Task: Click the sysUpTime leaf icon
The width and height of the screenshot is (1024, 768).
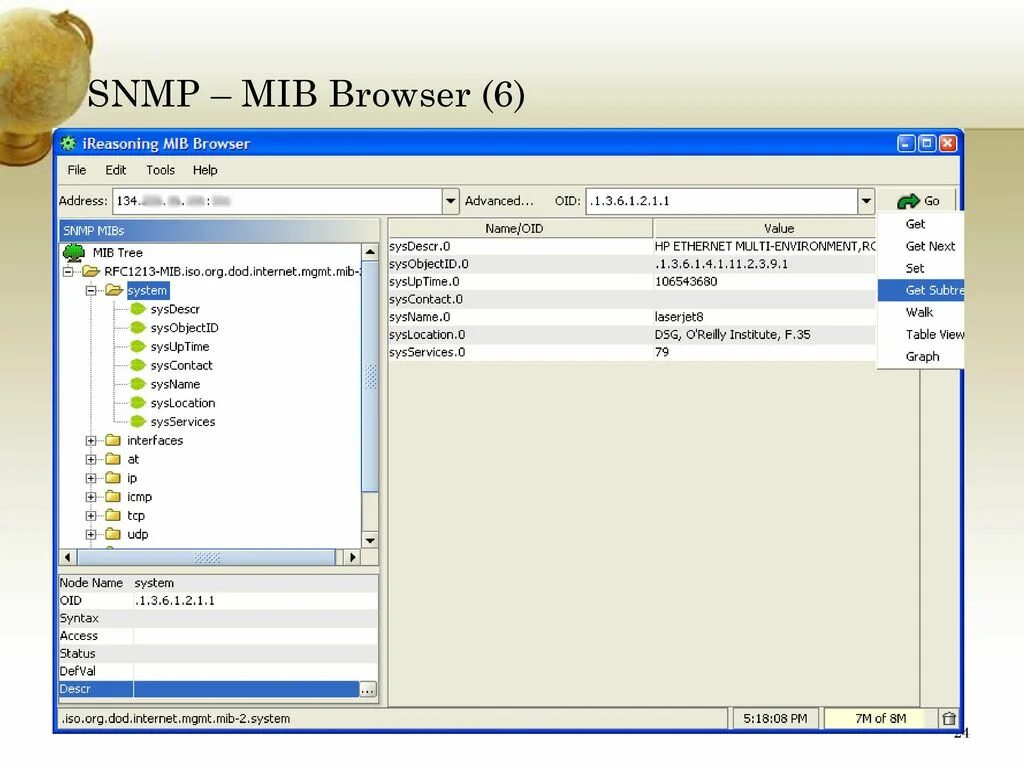Action: coord(138,347)
